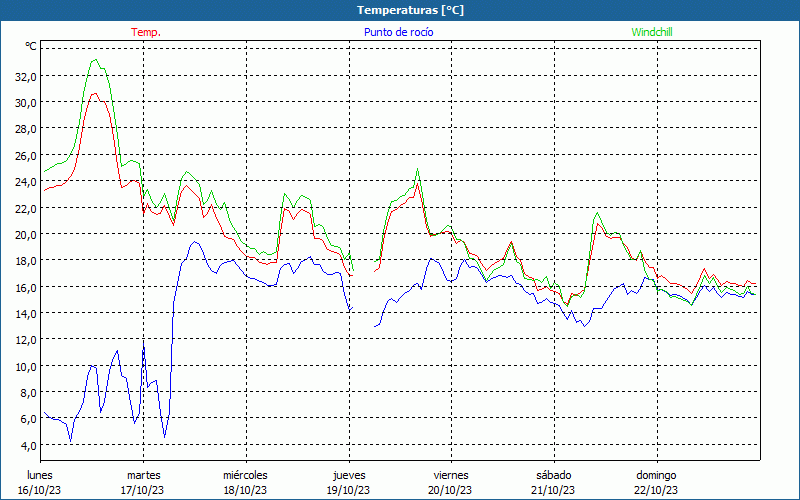Click the 20,0 y-axis value
The image size is (800, 500).
click(26, 234)
